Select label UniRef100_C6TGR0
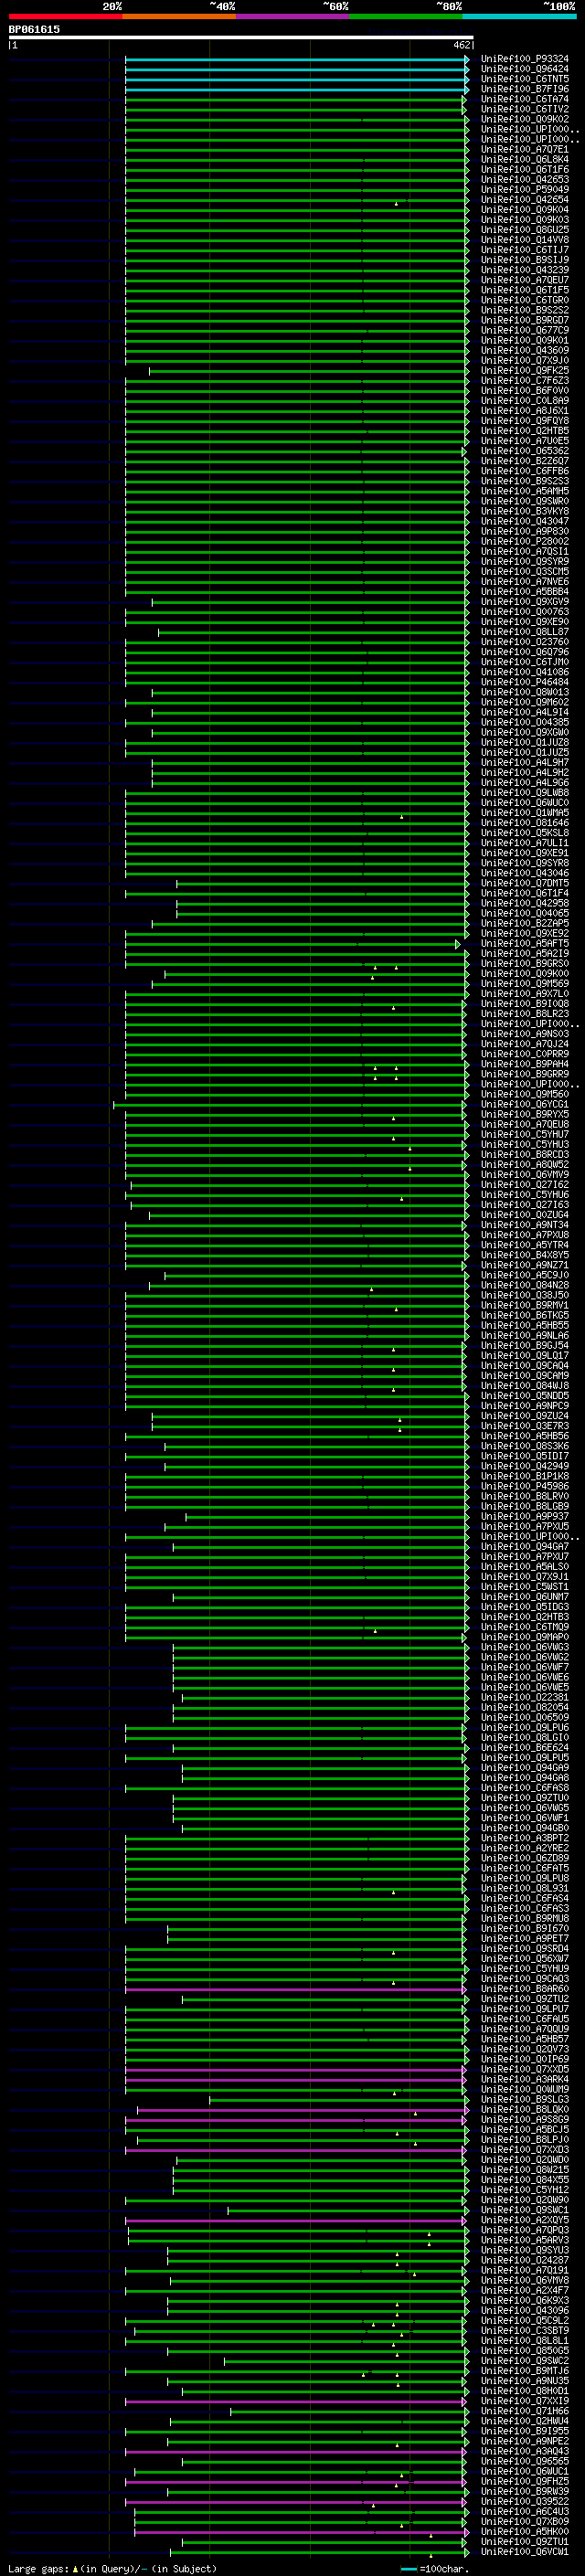The width and height of the screenshot is (585, 2576). pos(525,300)
